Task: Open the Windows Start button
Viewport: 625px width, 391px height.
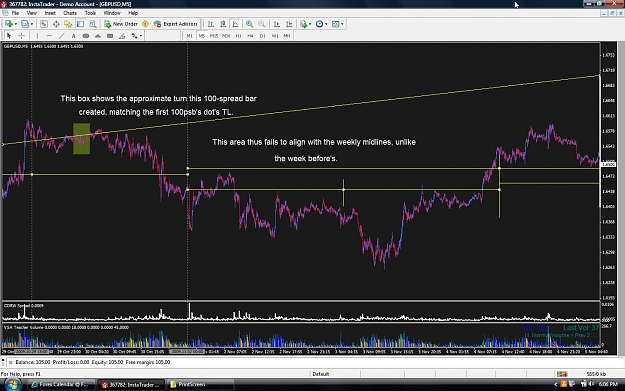Action: (12, 385)
